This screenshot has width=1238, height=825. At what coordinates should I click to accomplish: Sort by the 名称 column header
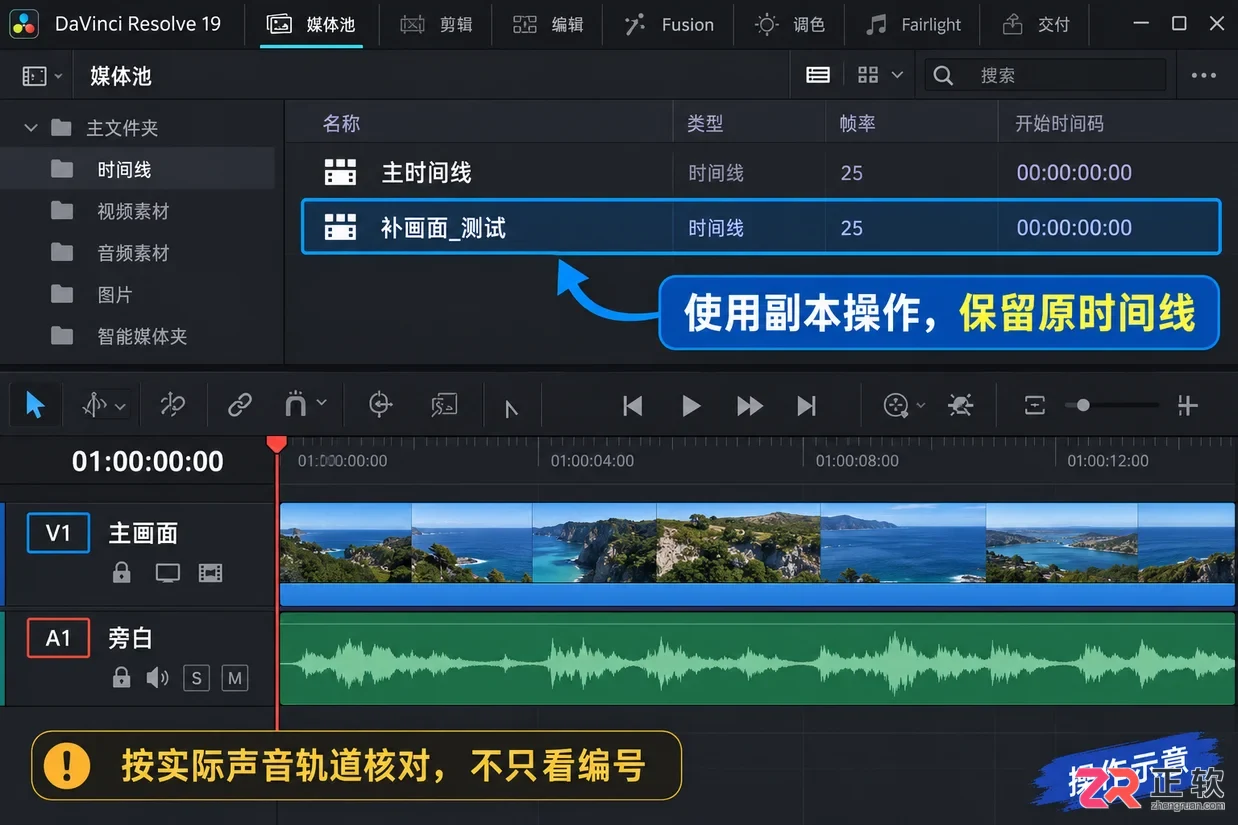pyautogui.click(x=341, y=123)
